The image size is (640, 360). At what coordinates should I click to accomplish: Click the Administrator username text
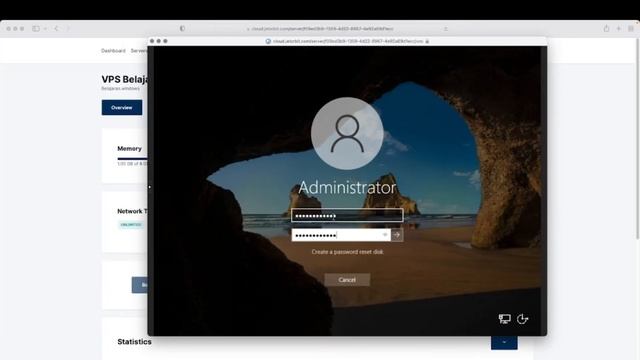click(347, 187)
